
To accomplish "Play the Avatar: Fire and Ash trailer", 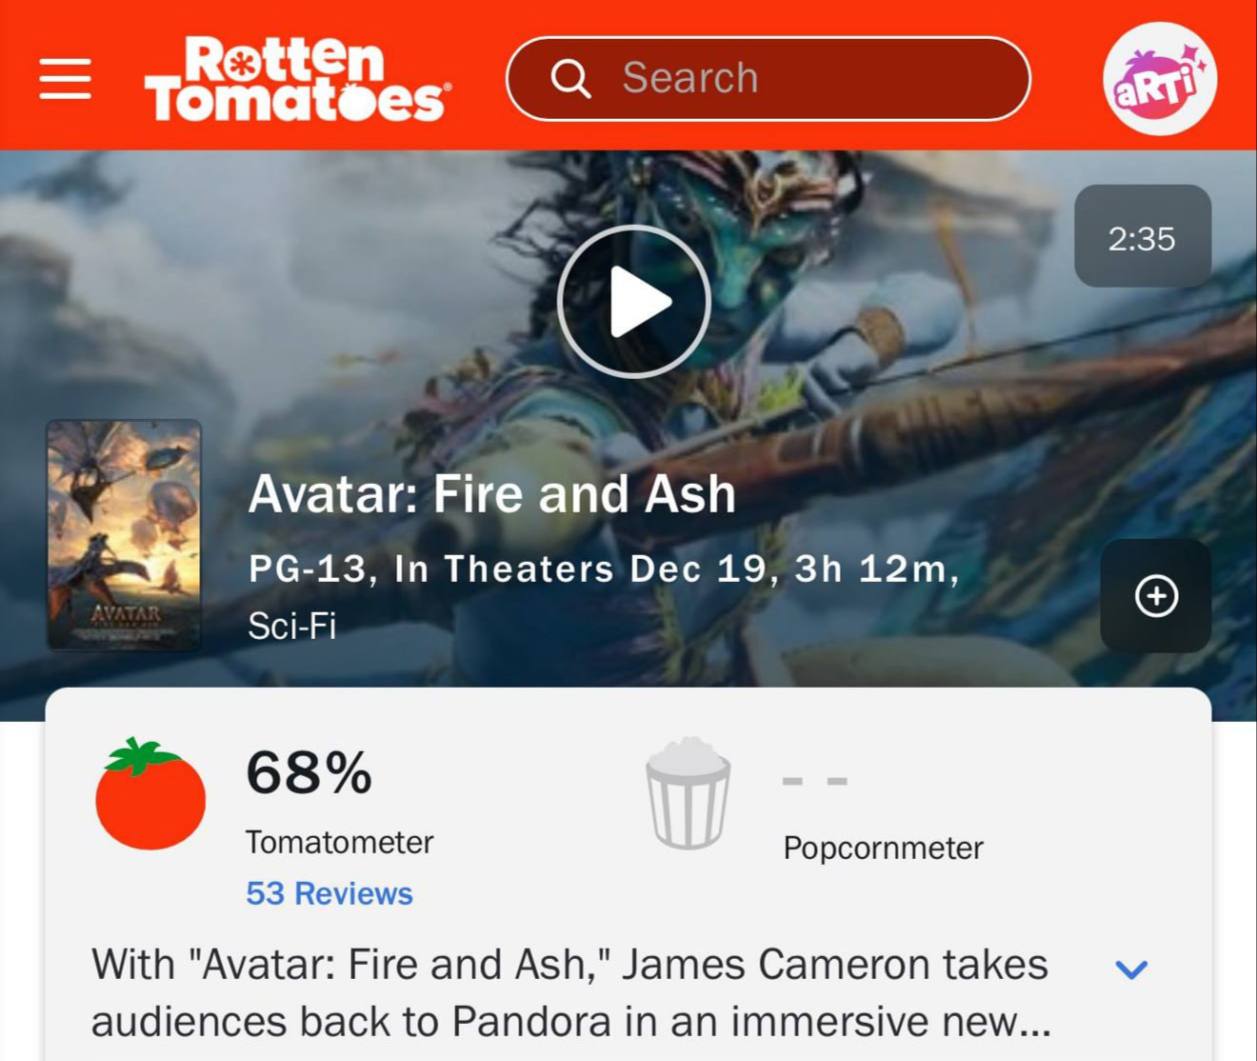I will (x=634, y=301).
